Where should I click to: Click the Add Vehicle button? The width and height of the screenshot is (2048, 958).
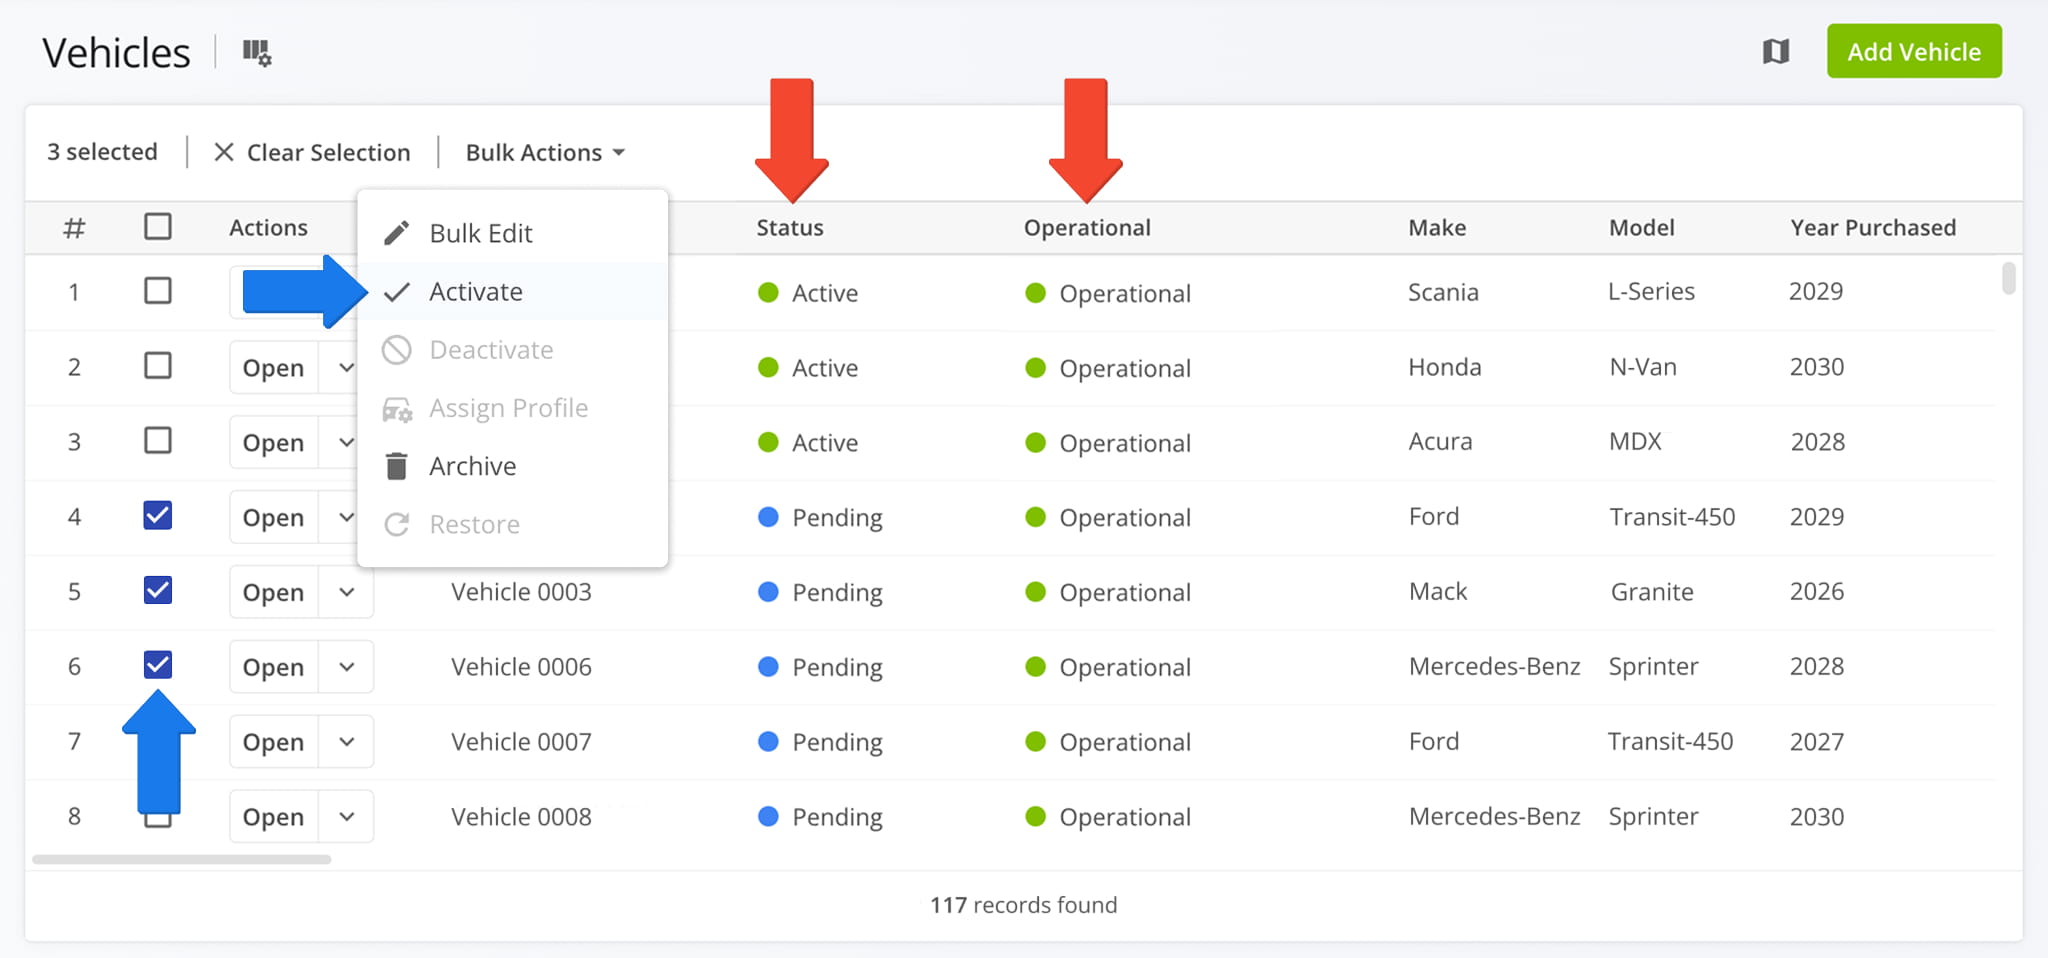(1914, 51)
